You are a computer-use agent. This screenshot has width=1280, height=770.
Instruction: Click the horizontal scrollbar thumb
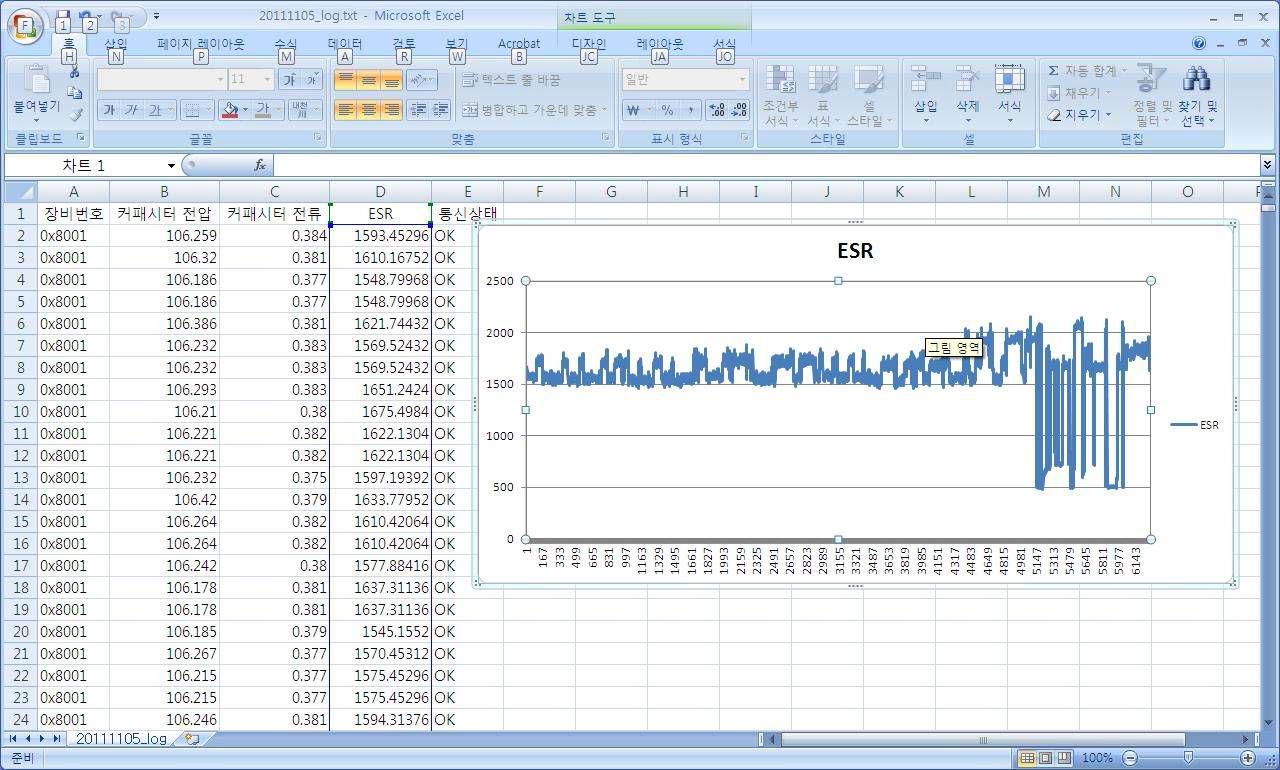(982, 740)
